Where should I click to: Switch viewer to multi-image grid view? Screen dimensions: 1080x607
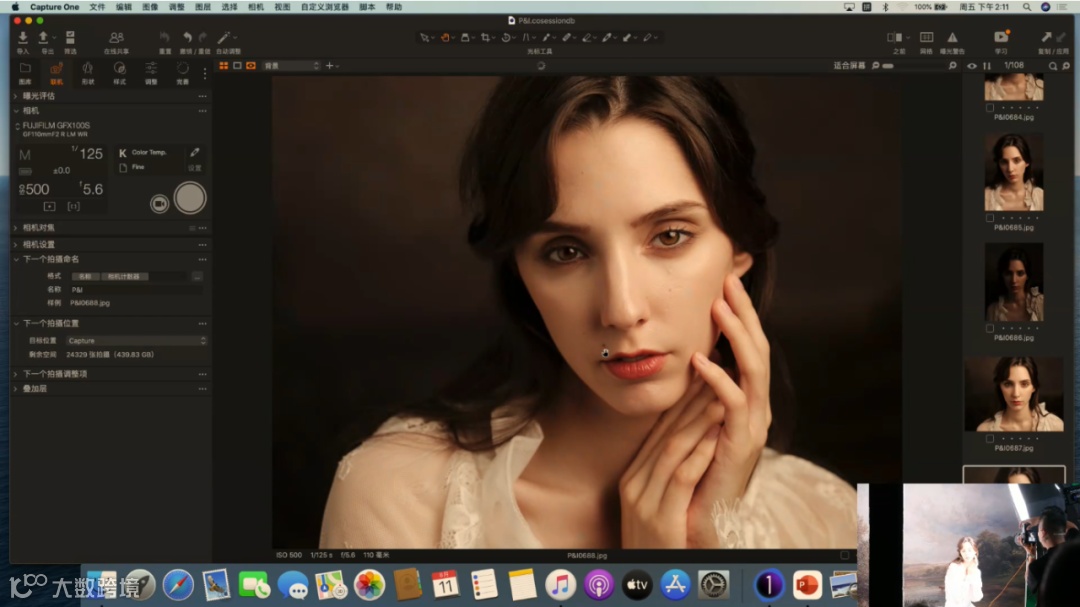point(224,65)
